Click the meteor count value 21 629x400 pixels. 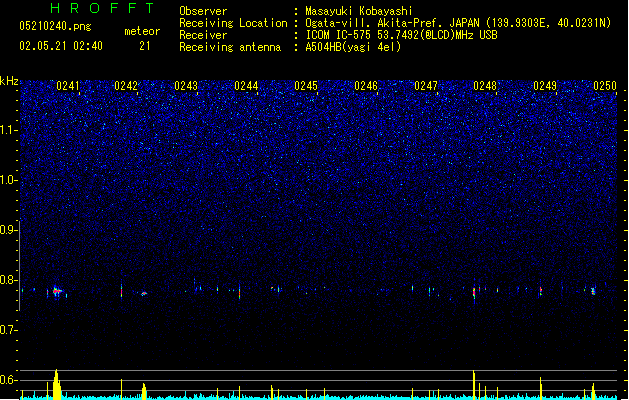(145, 46)
